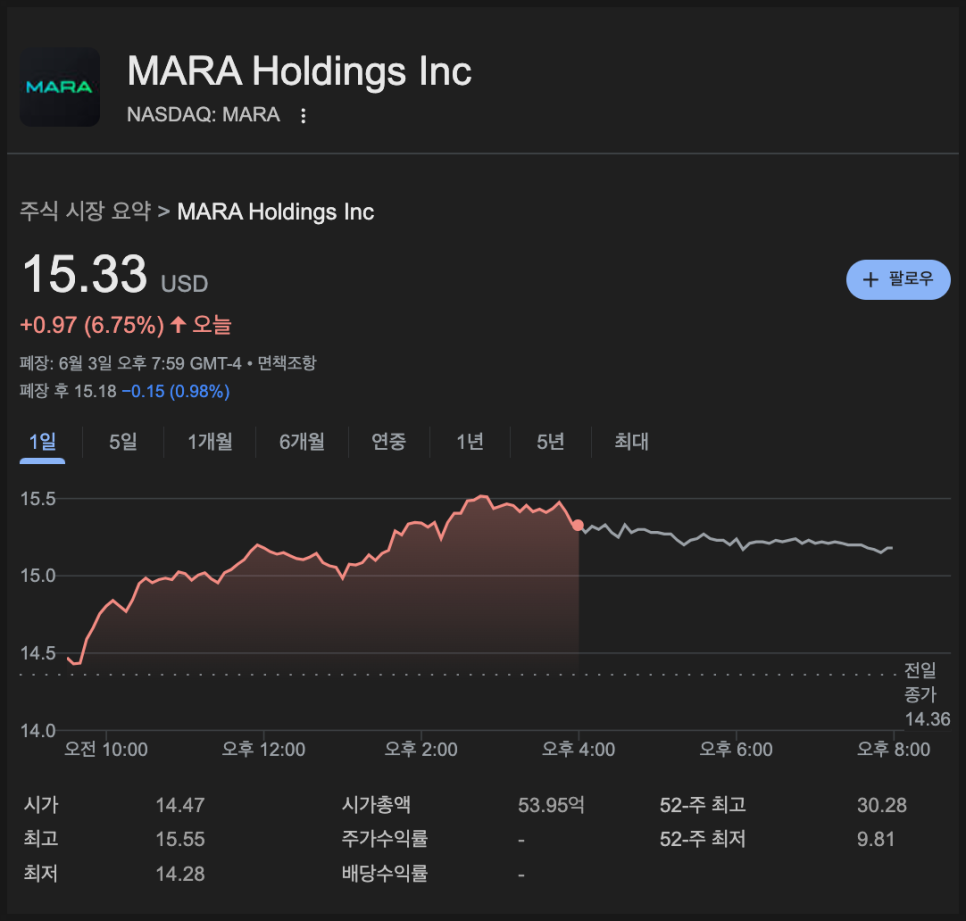Click the red up-arrow change indicator
966x921 pixels.
coord(178,325)
